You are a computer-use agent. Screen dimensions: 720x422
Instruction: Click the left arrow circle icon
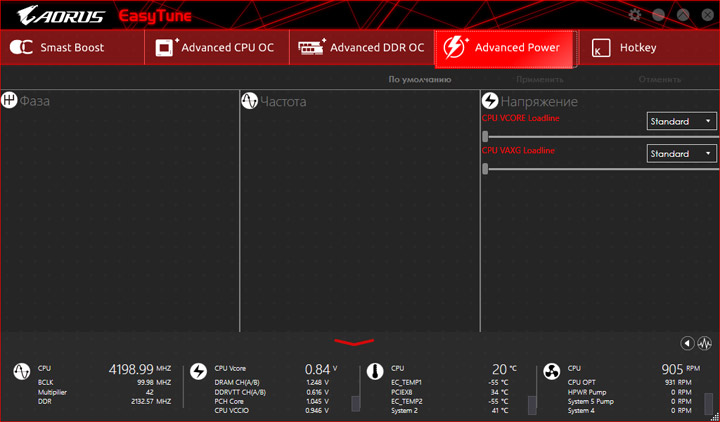pyautogui.click(x=687, y=343)
